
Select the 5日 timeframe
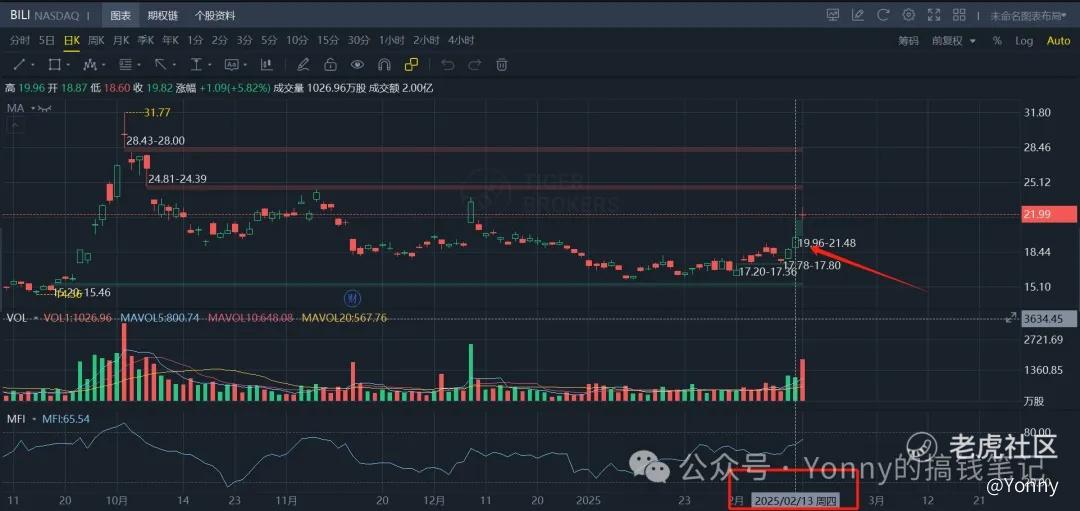[x=47, y=41]
